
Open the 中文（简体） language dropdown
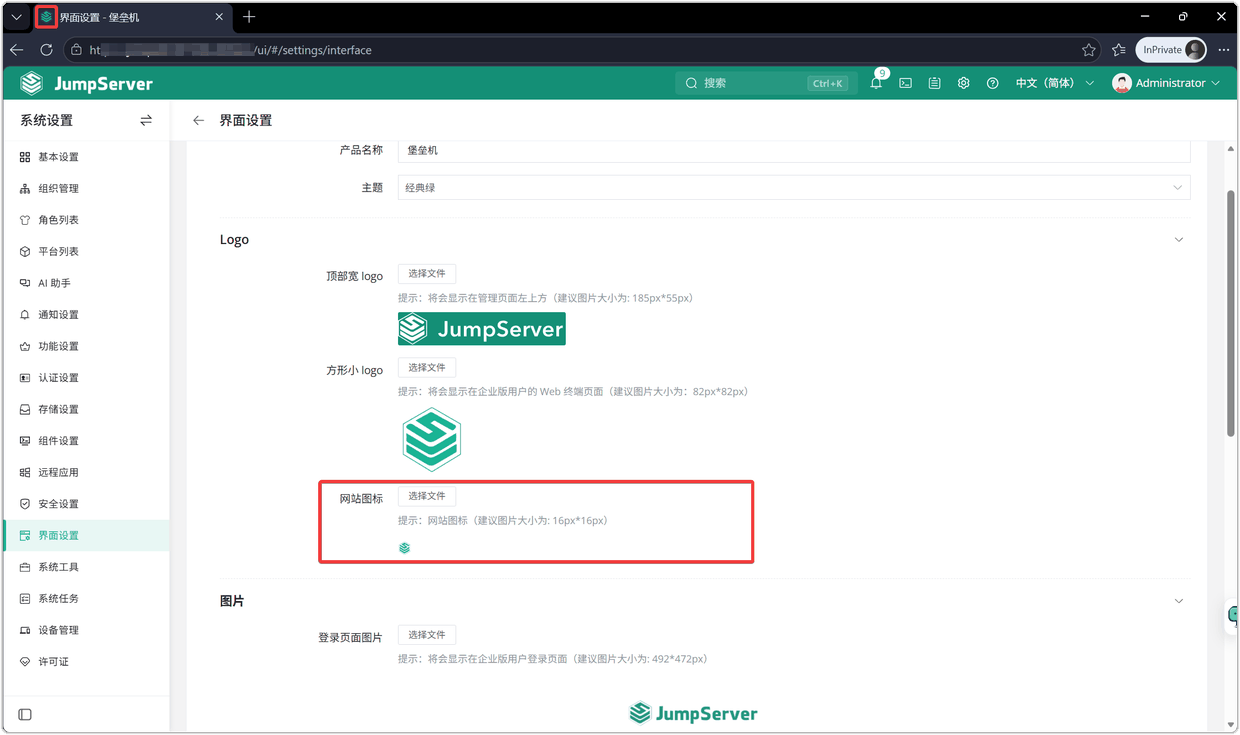tap(1054, 83)
